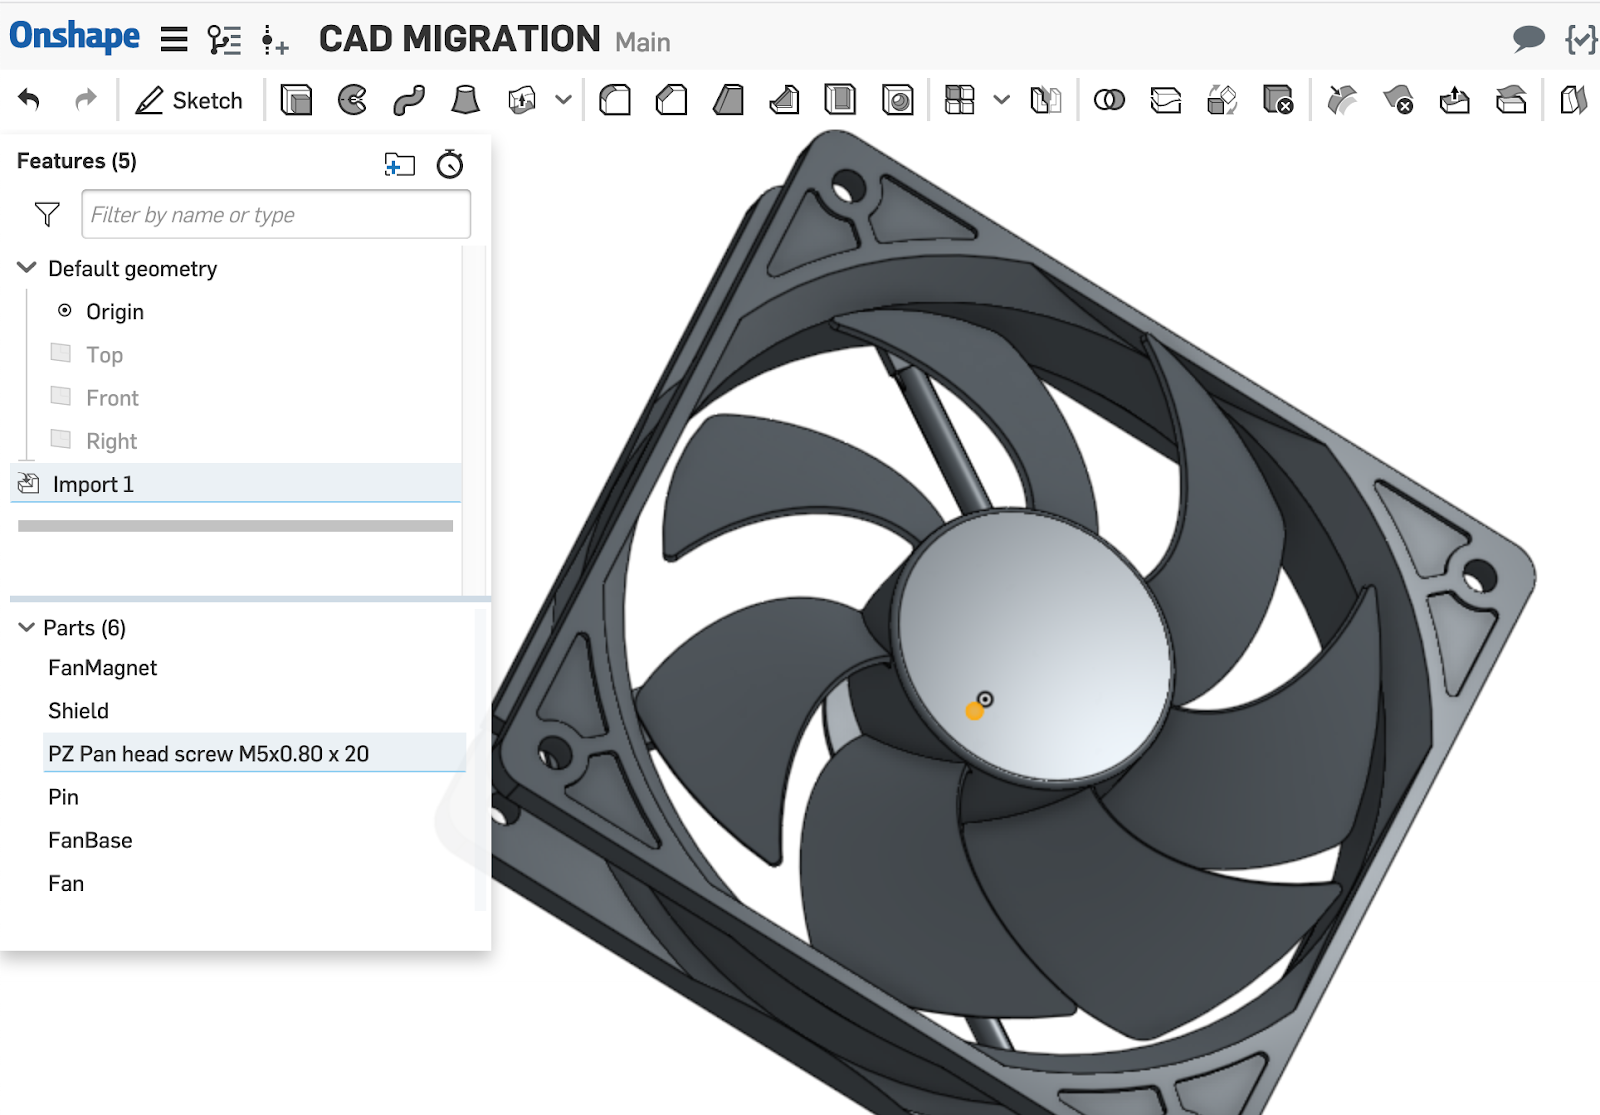
Task: Select the Import 1 feature
Action: pyautogui.click(x=93, y=484)
